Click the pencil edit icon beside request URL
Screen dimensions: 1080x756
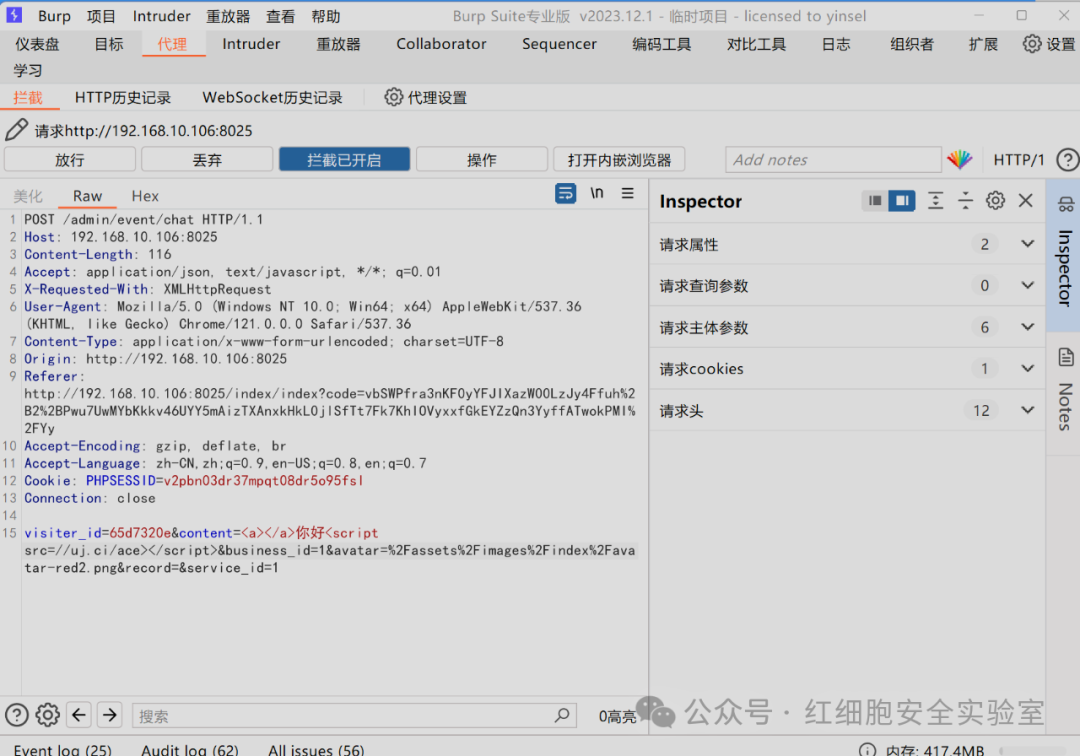(16, 129)
